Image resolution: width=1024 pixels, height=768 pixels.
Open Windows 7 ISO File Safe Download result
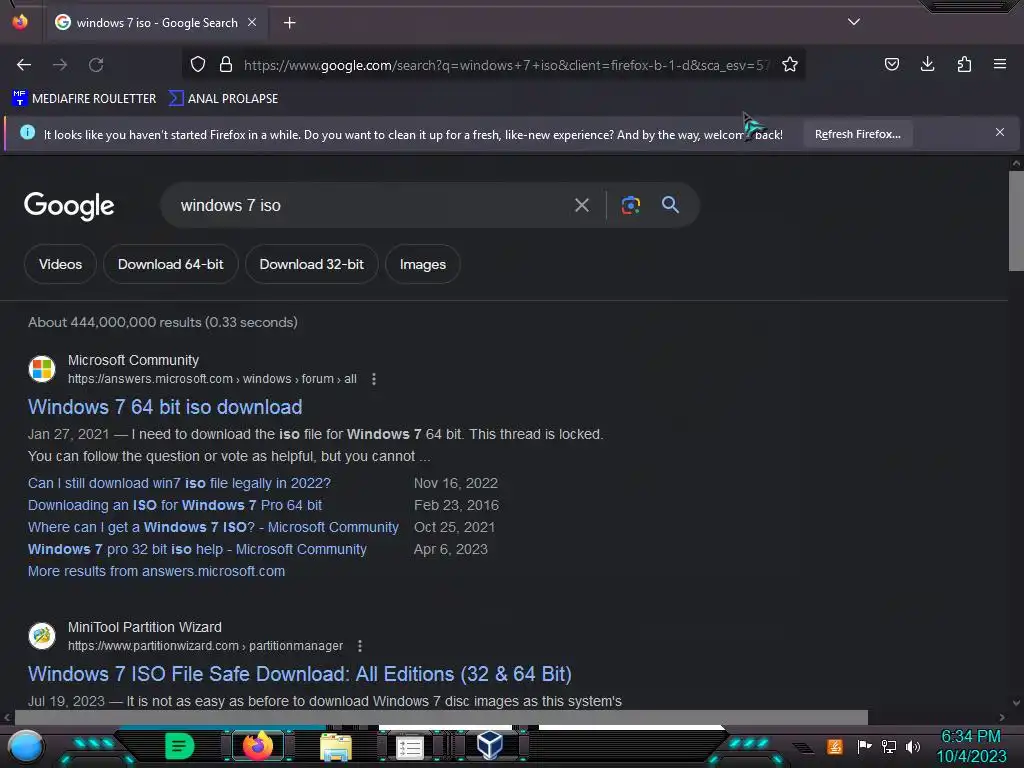point(300,673)
